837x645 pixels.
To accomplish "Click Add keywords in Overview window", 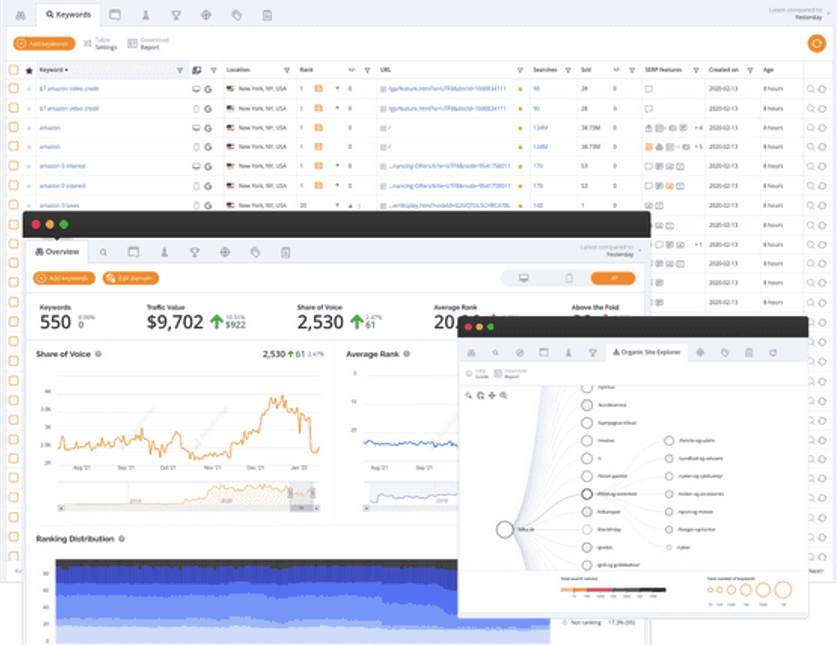I will coord(64,278).
